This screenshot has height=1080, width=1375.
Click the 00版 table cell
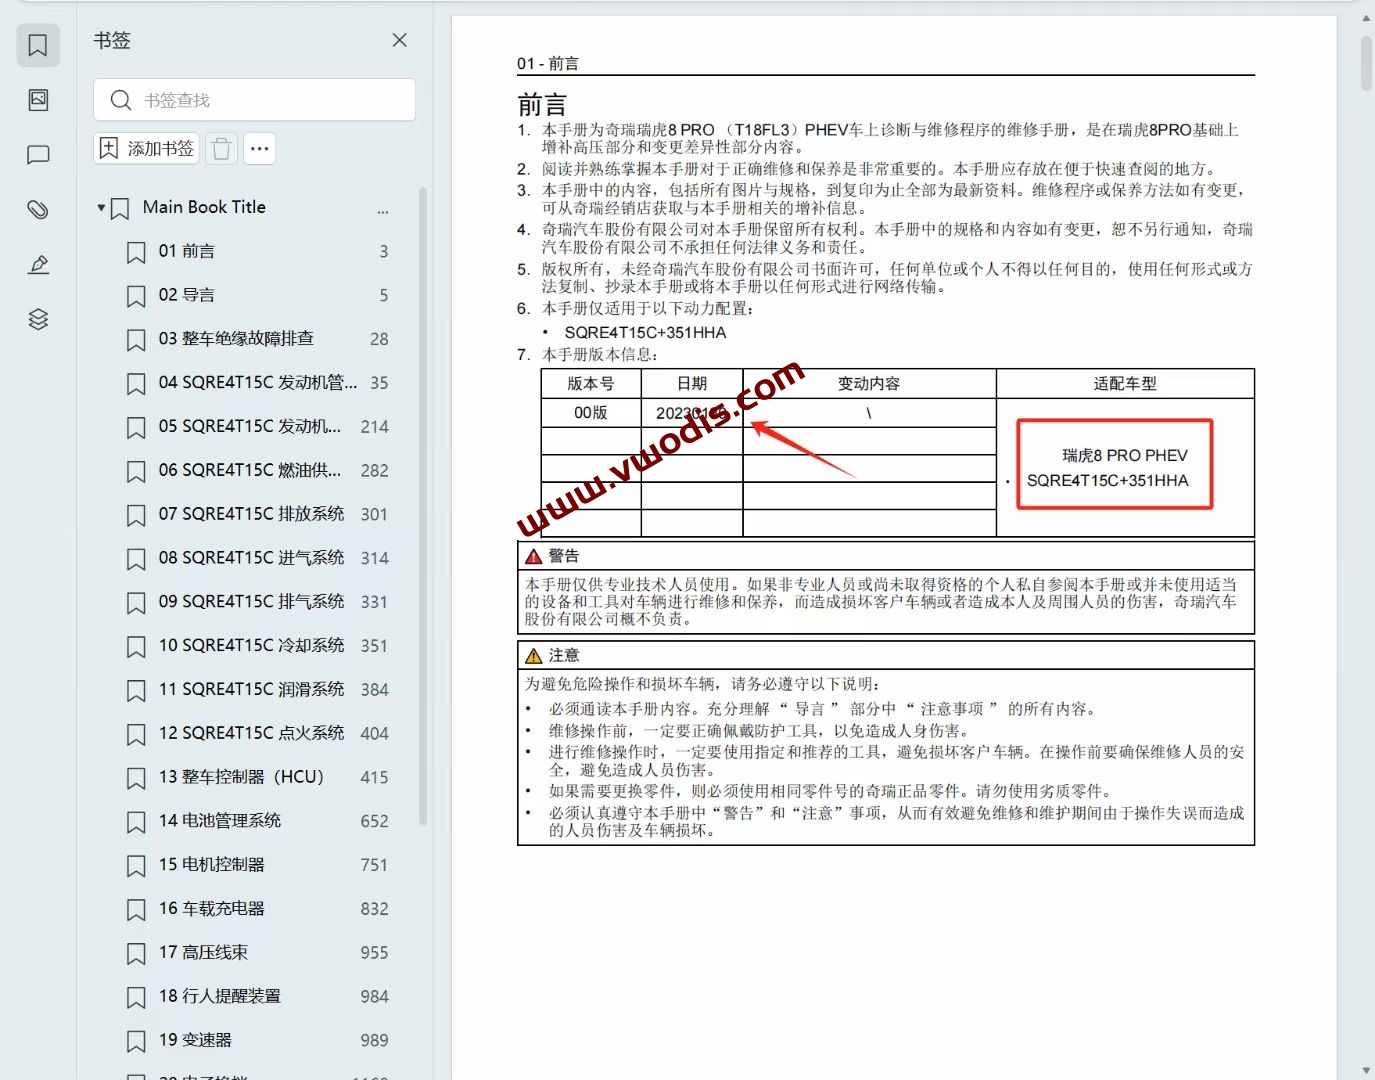click(x=591, y=413)
